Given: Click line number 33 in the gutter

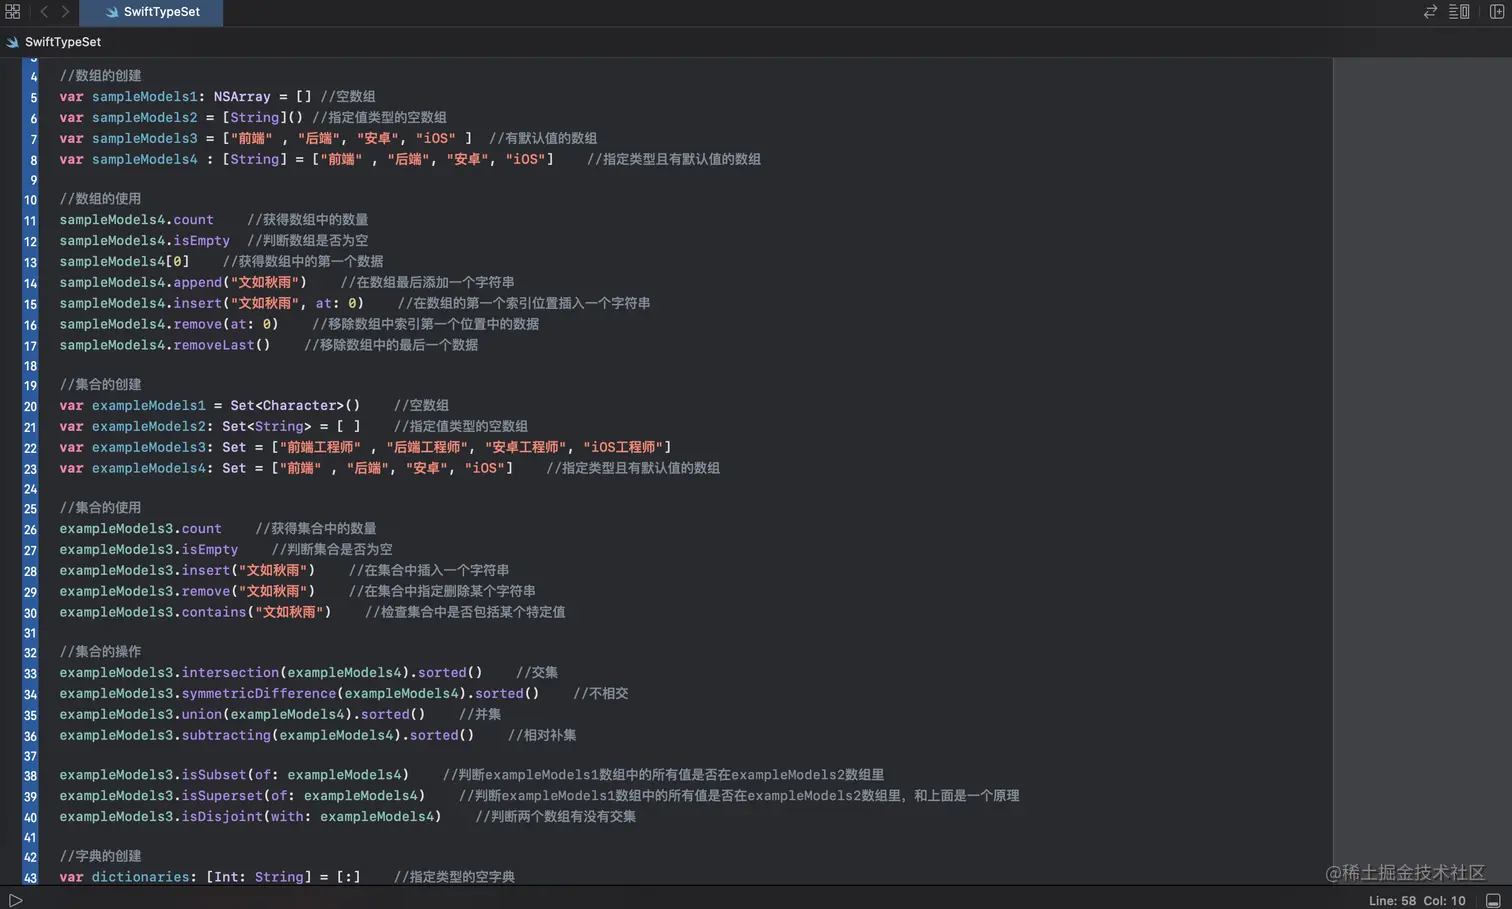Looking at the screenshot, I should tap(30, 673).
